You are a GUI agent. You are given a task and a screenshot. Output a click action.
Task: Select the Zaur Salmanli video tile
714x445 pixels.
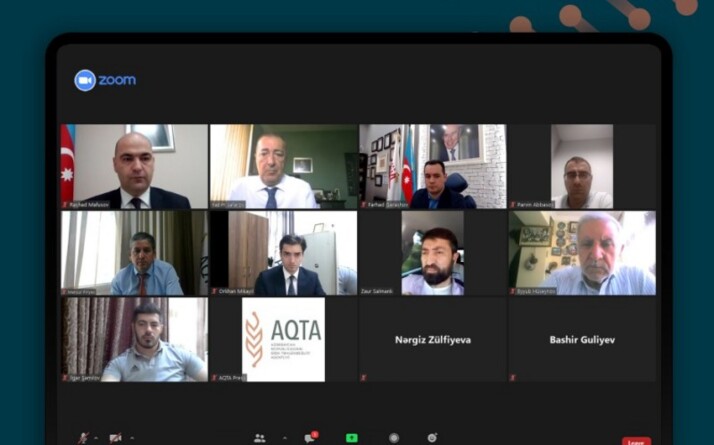coord(433,253)
